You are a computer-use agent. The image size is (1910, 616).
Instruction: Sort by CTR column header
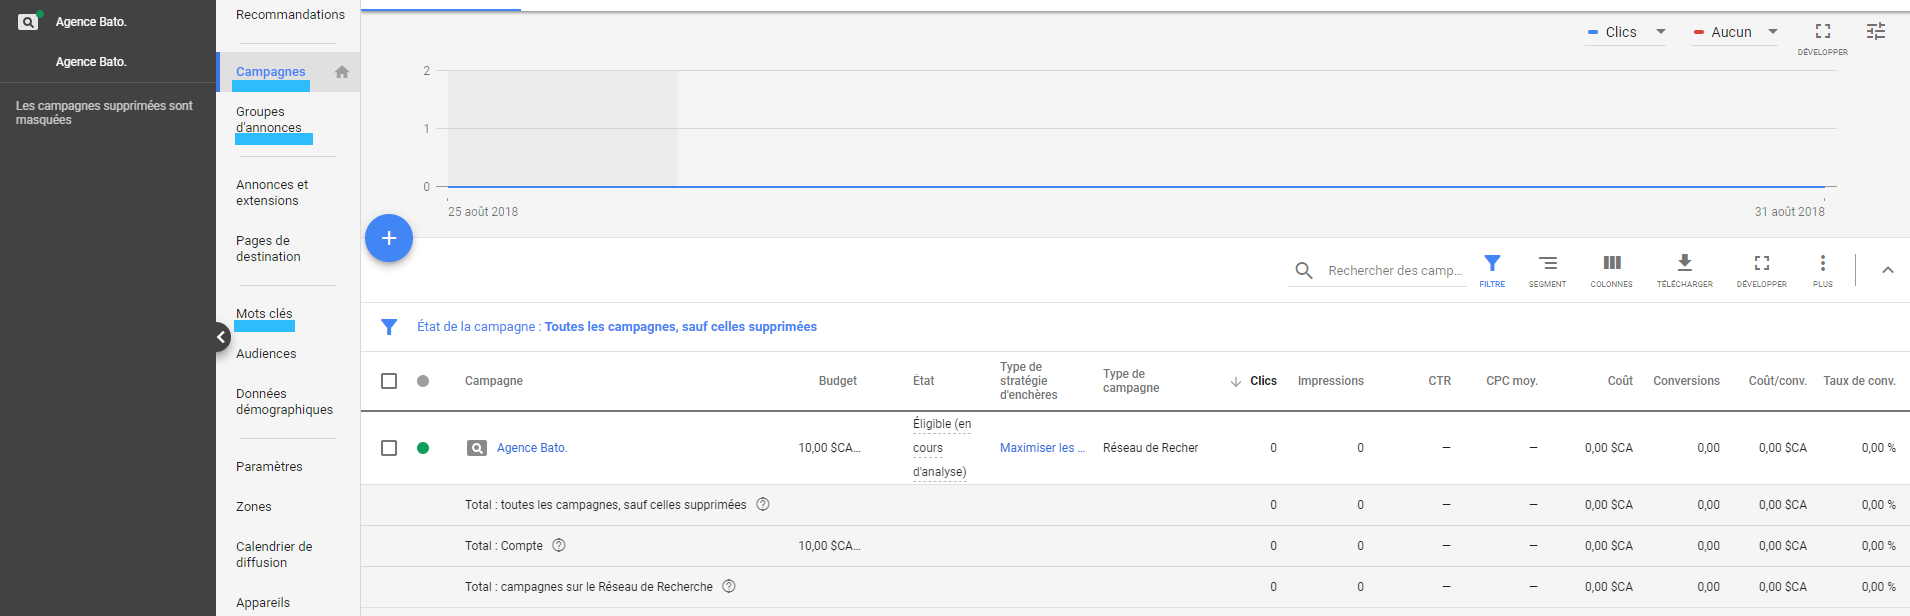pos(1439,381)
